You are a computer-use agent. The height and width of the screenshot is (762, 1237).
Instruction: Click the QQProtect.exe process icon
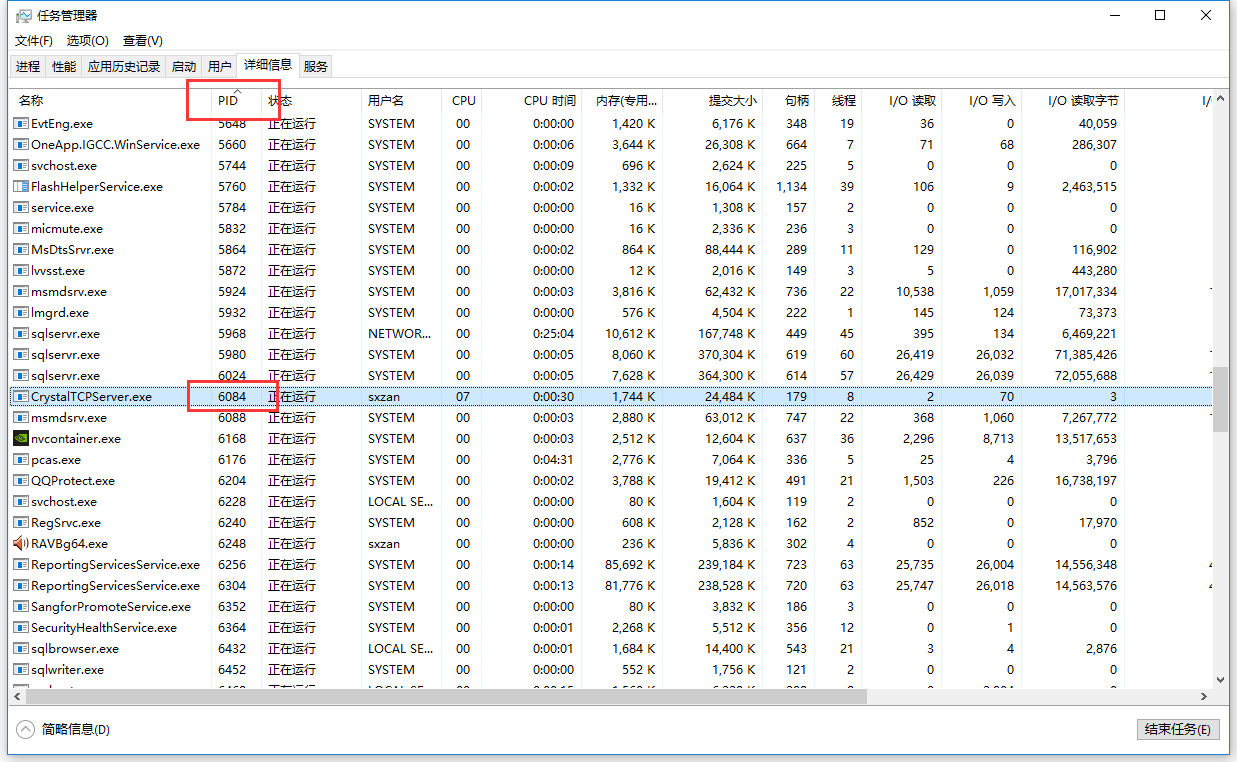click(21, 481)
